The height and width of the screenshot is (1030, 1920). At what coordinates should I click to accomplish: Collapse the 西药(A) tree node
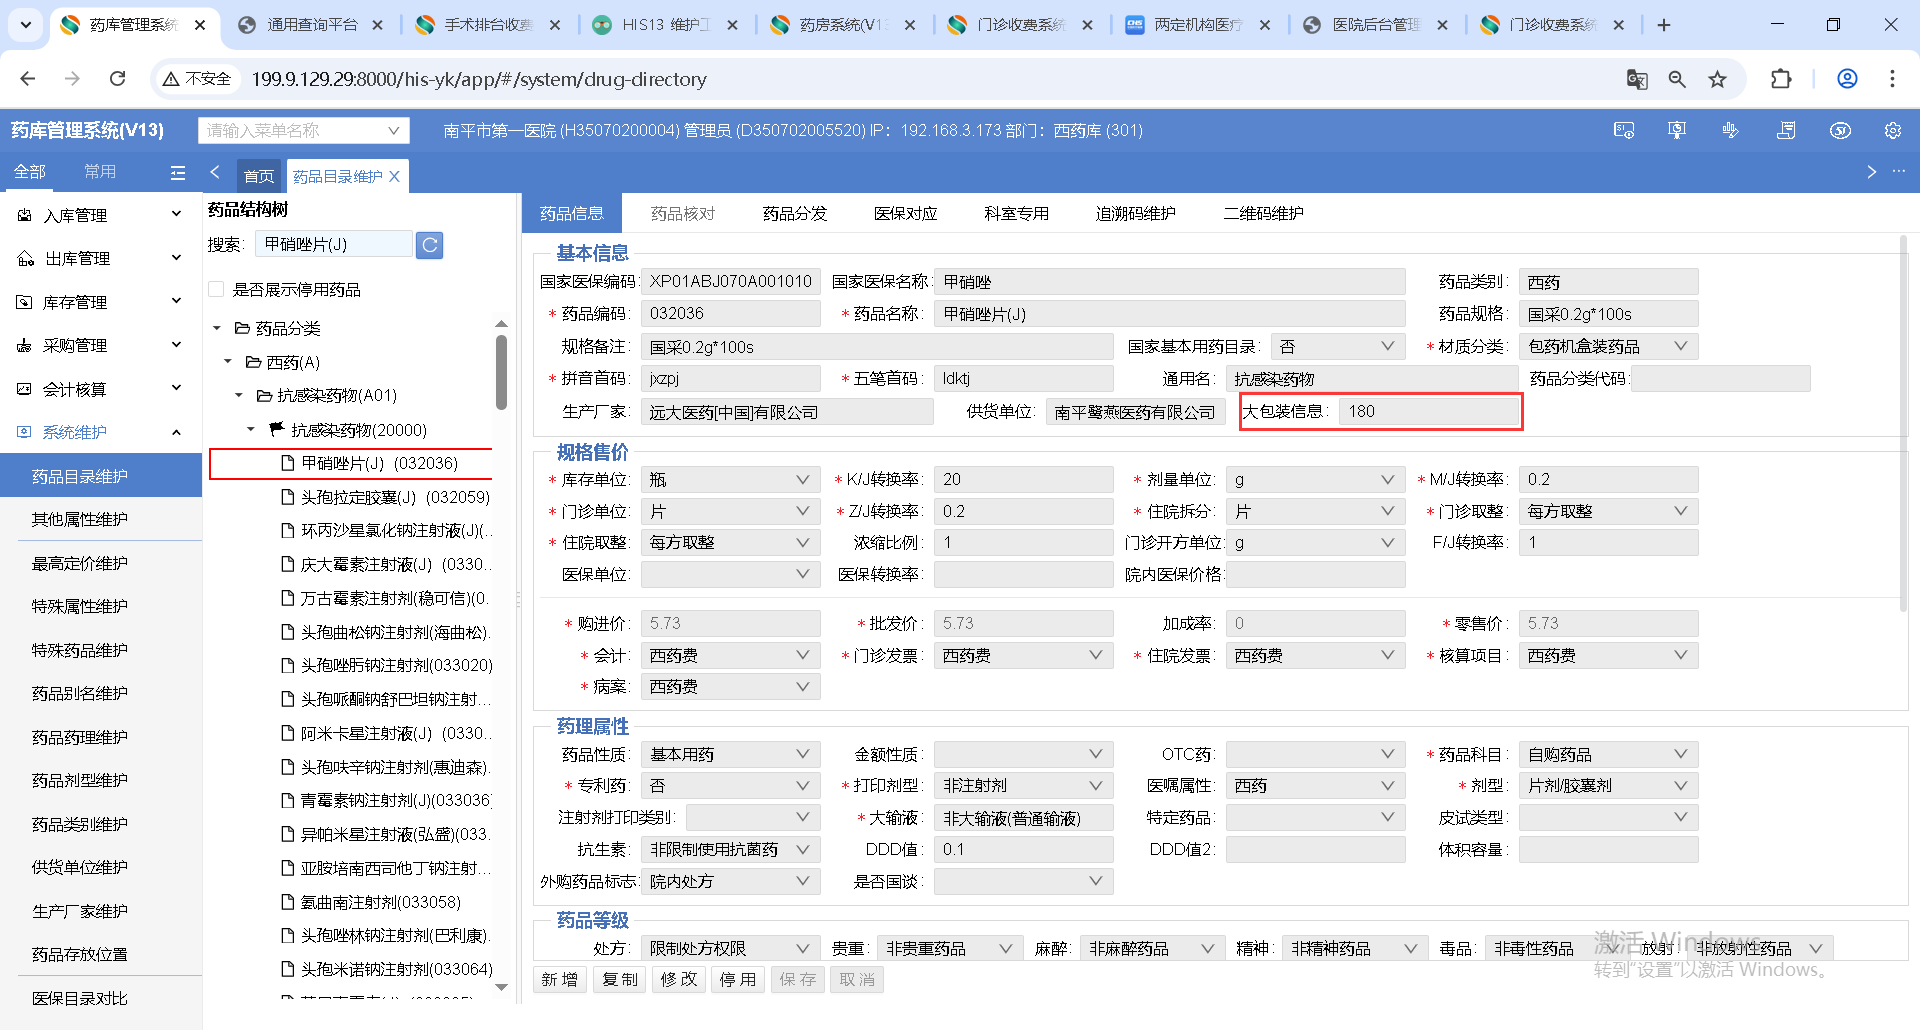(x=228, y=362)
